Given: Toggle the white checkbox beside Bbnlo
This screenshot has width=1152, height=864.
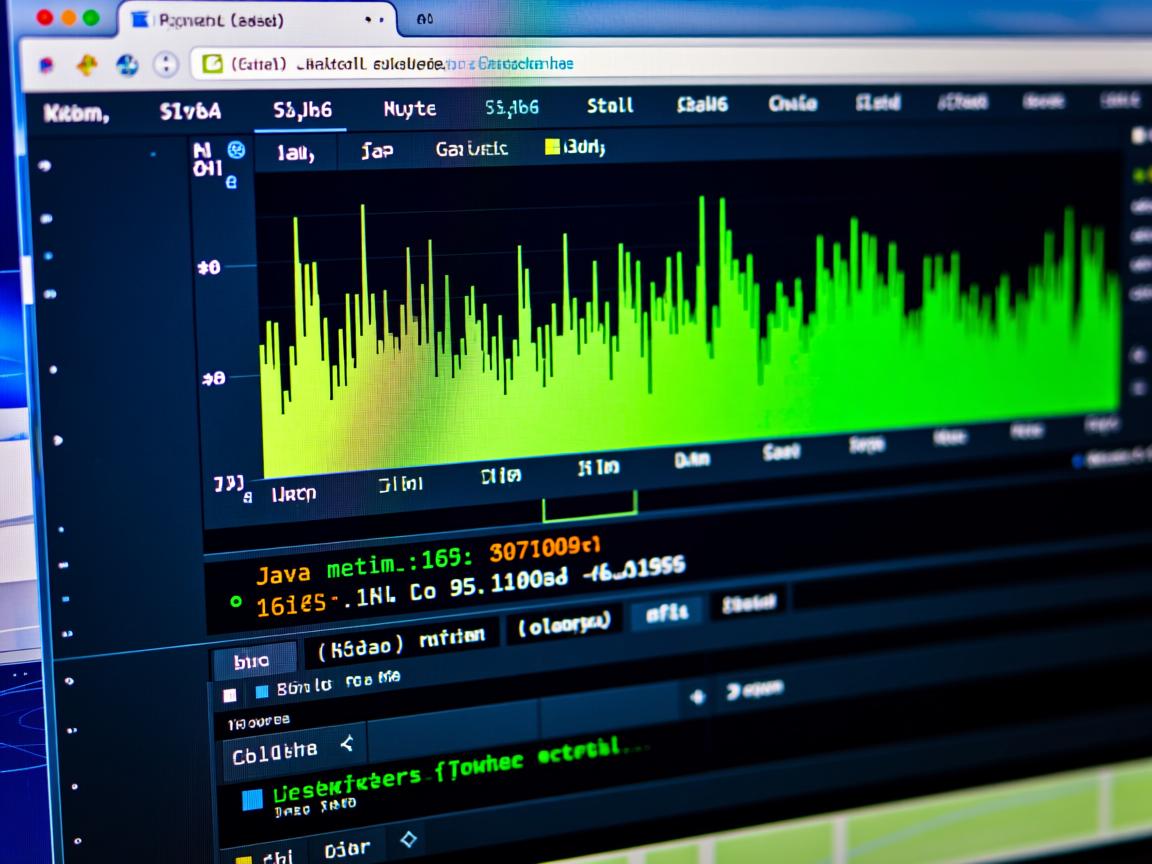Looking at the screenshot, I should (230, 693).
